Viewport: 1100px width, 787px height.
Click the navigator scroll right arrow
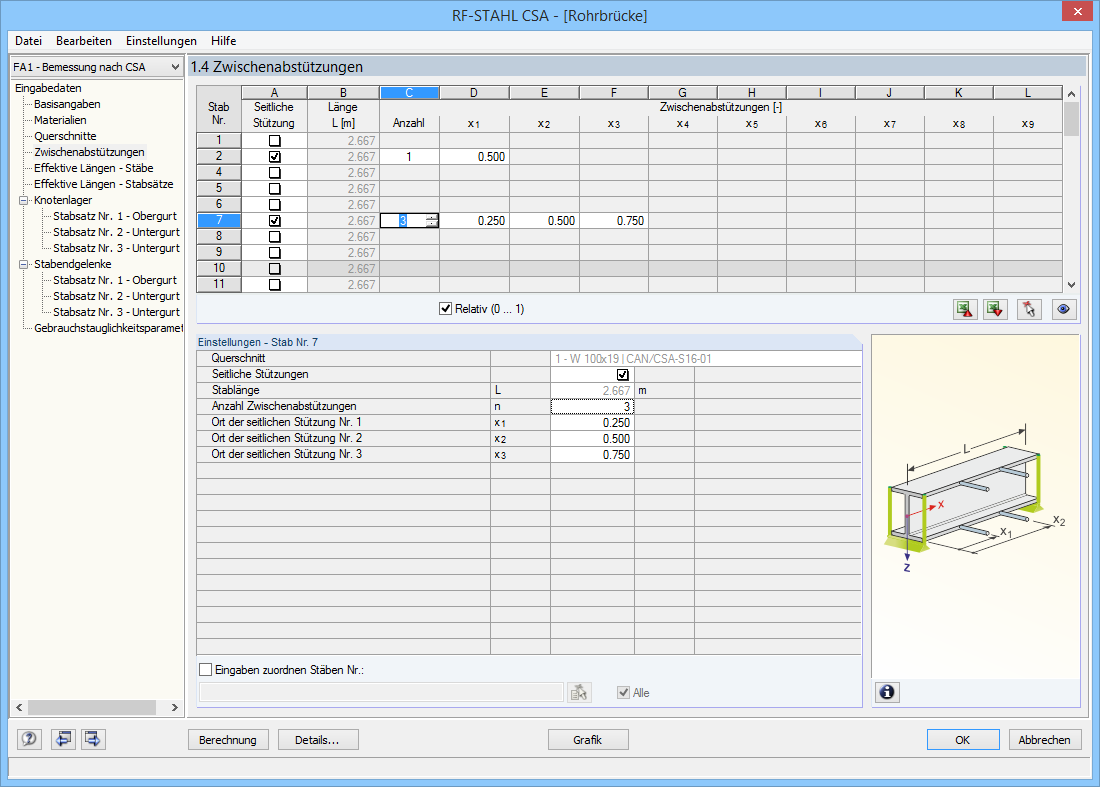click(x=175, y=708)
